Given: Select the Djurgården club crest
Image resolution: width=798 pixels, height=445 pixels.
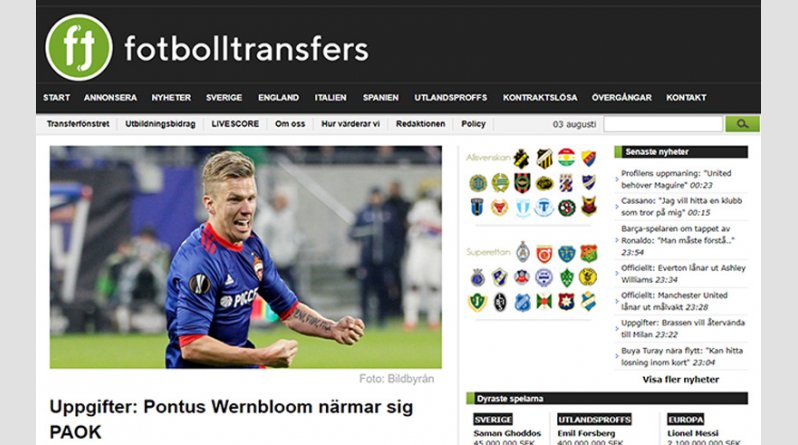Looking at the screenshot, I should pos(588,158).
